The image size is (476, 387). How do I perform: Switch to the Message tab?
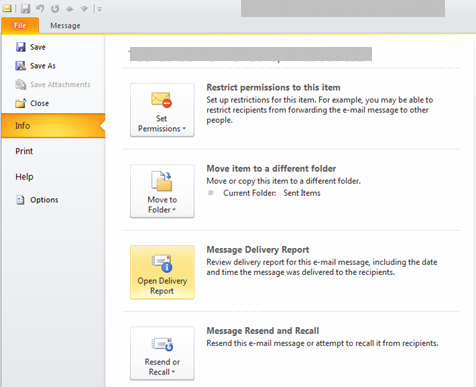tap(65, 26)
